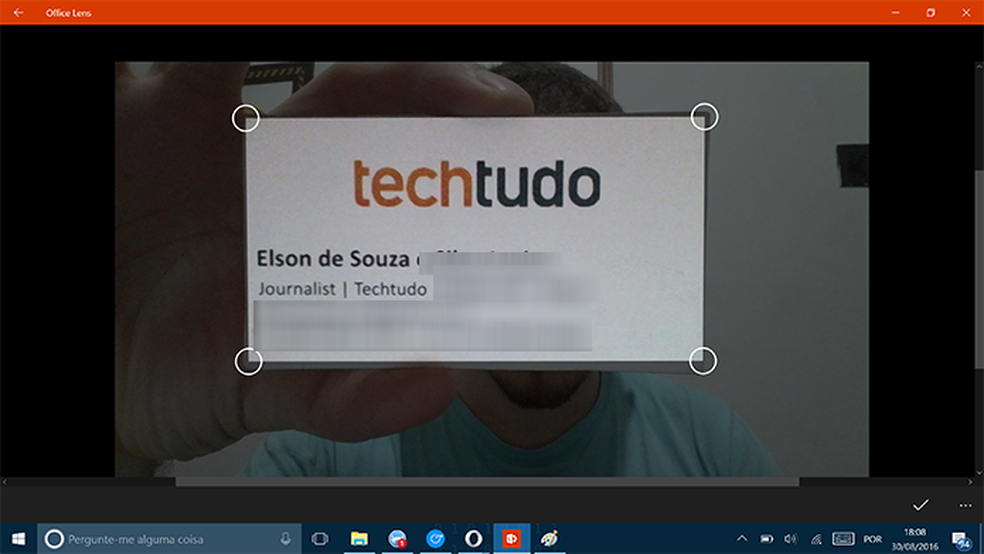Image resolution: width=984 pixels, height=554 pixels.
Task: Click the right arrow of horizontal scrollbar
Action: click(x=970, y=482)
